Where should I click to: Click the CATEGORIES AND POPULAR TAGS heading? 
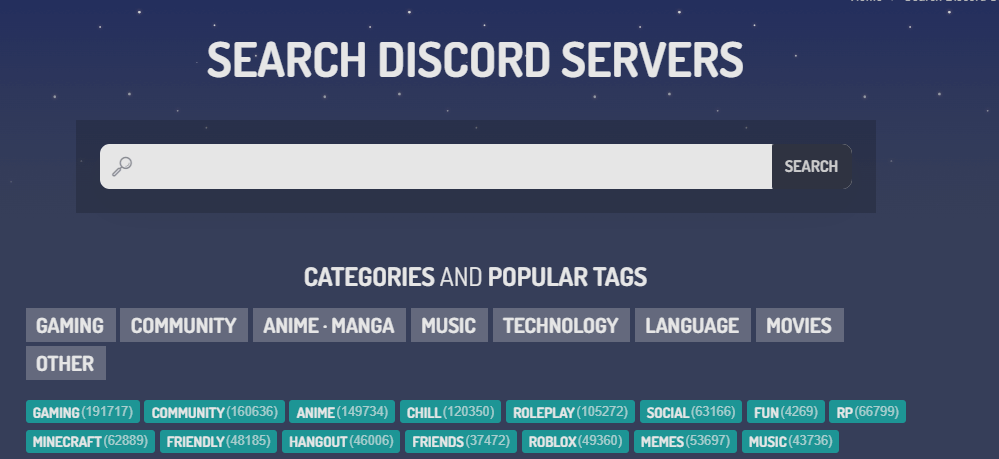point(475,277)
